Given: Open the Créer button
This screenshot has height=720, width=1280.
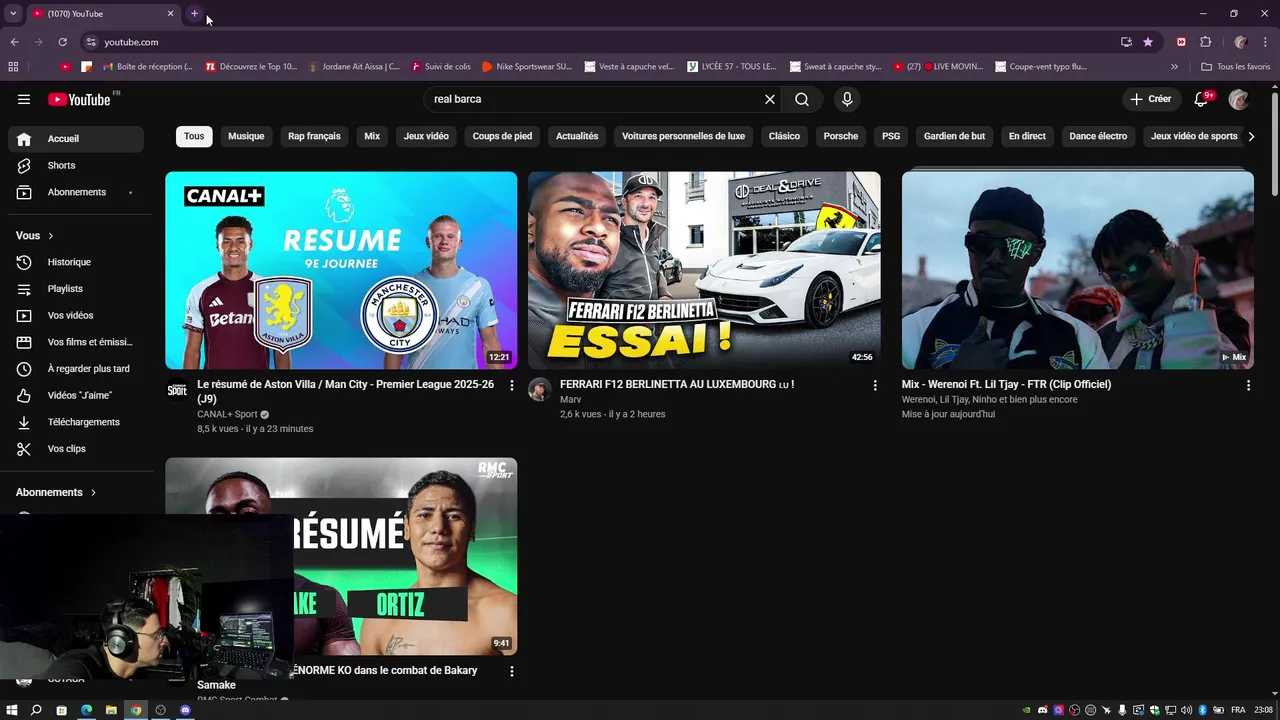Looking at the screenshot, I should pyautogui.click(x=1151, y=99).
